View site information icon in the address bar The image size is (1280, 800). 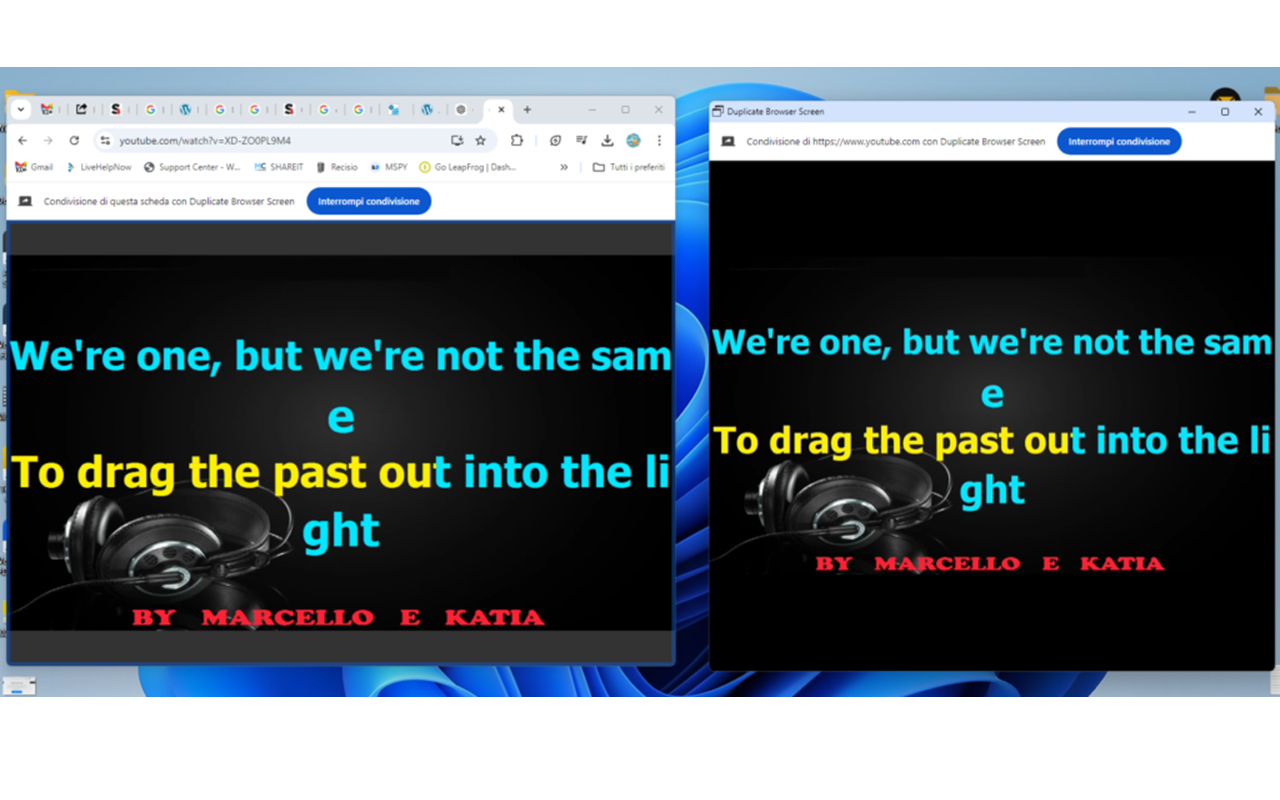click(104, 141)
